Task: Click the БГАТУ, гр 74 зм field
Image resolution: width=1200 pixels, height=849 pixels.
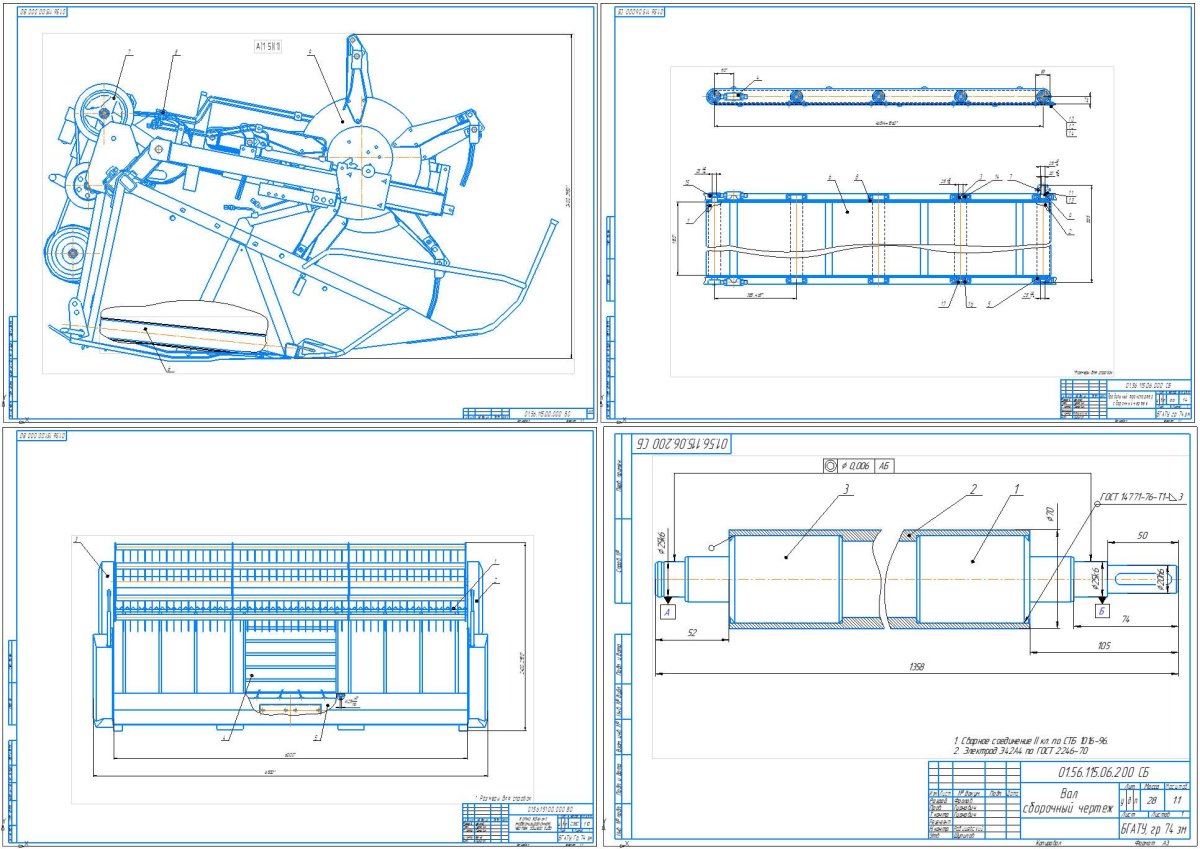Action: 1152,828
